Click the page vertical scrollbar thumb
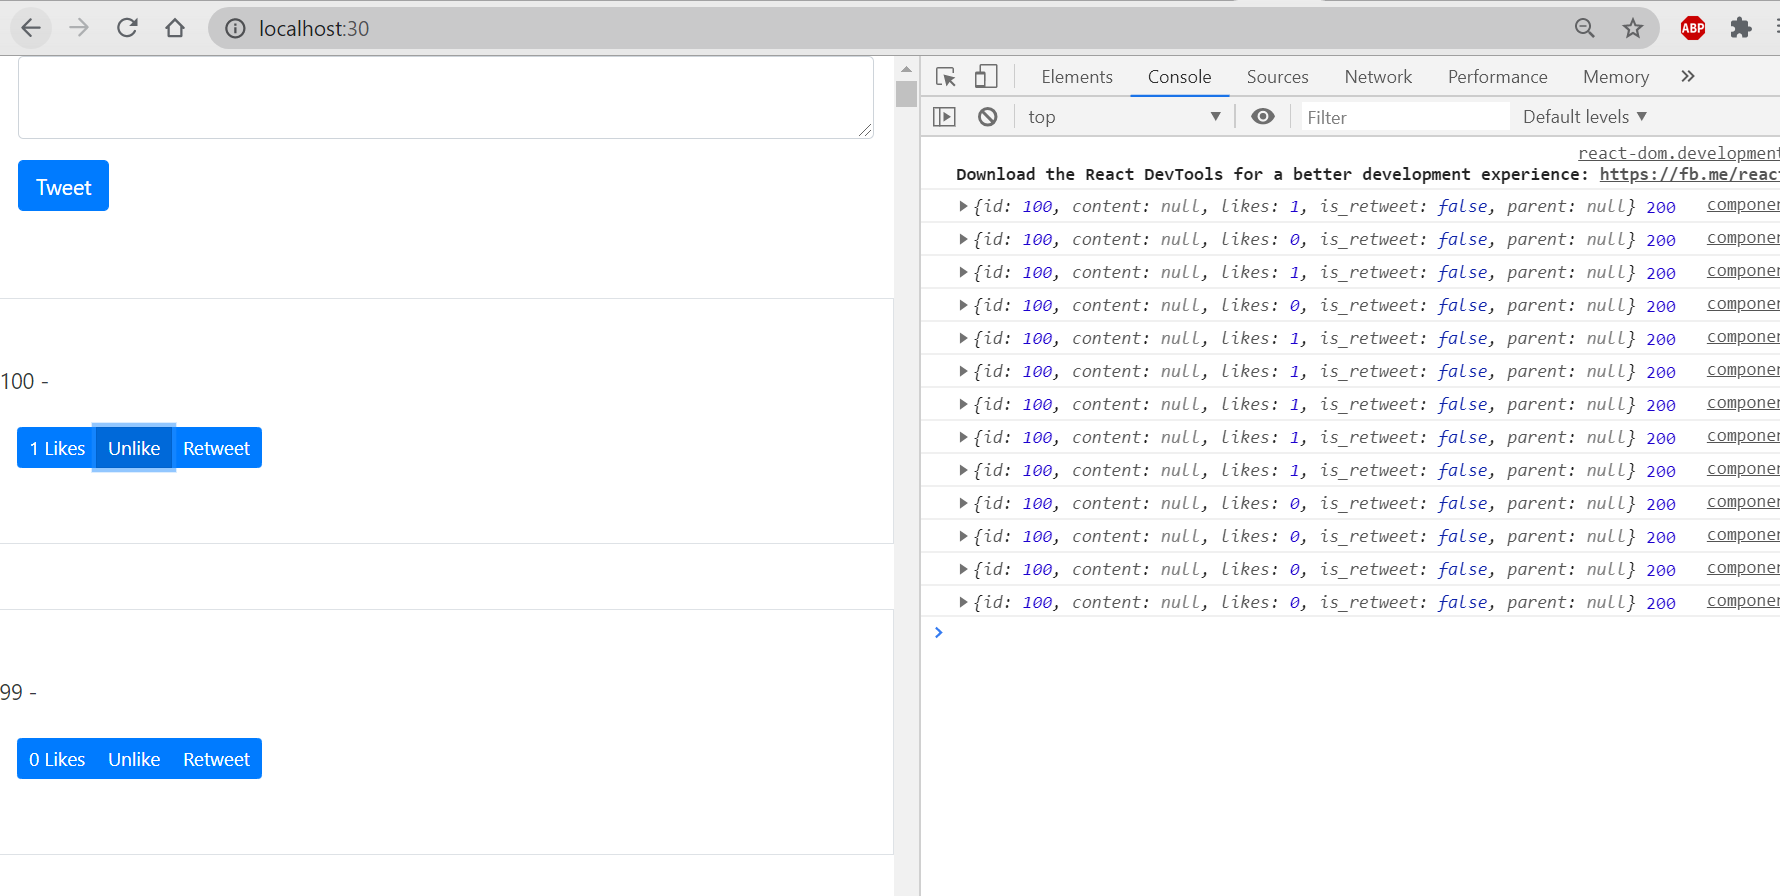Screen dimensions: 1780x896 (x=906, y=94)
